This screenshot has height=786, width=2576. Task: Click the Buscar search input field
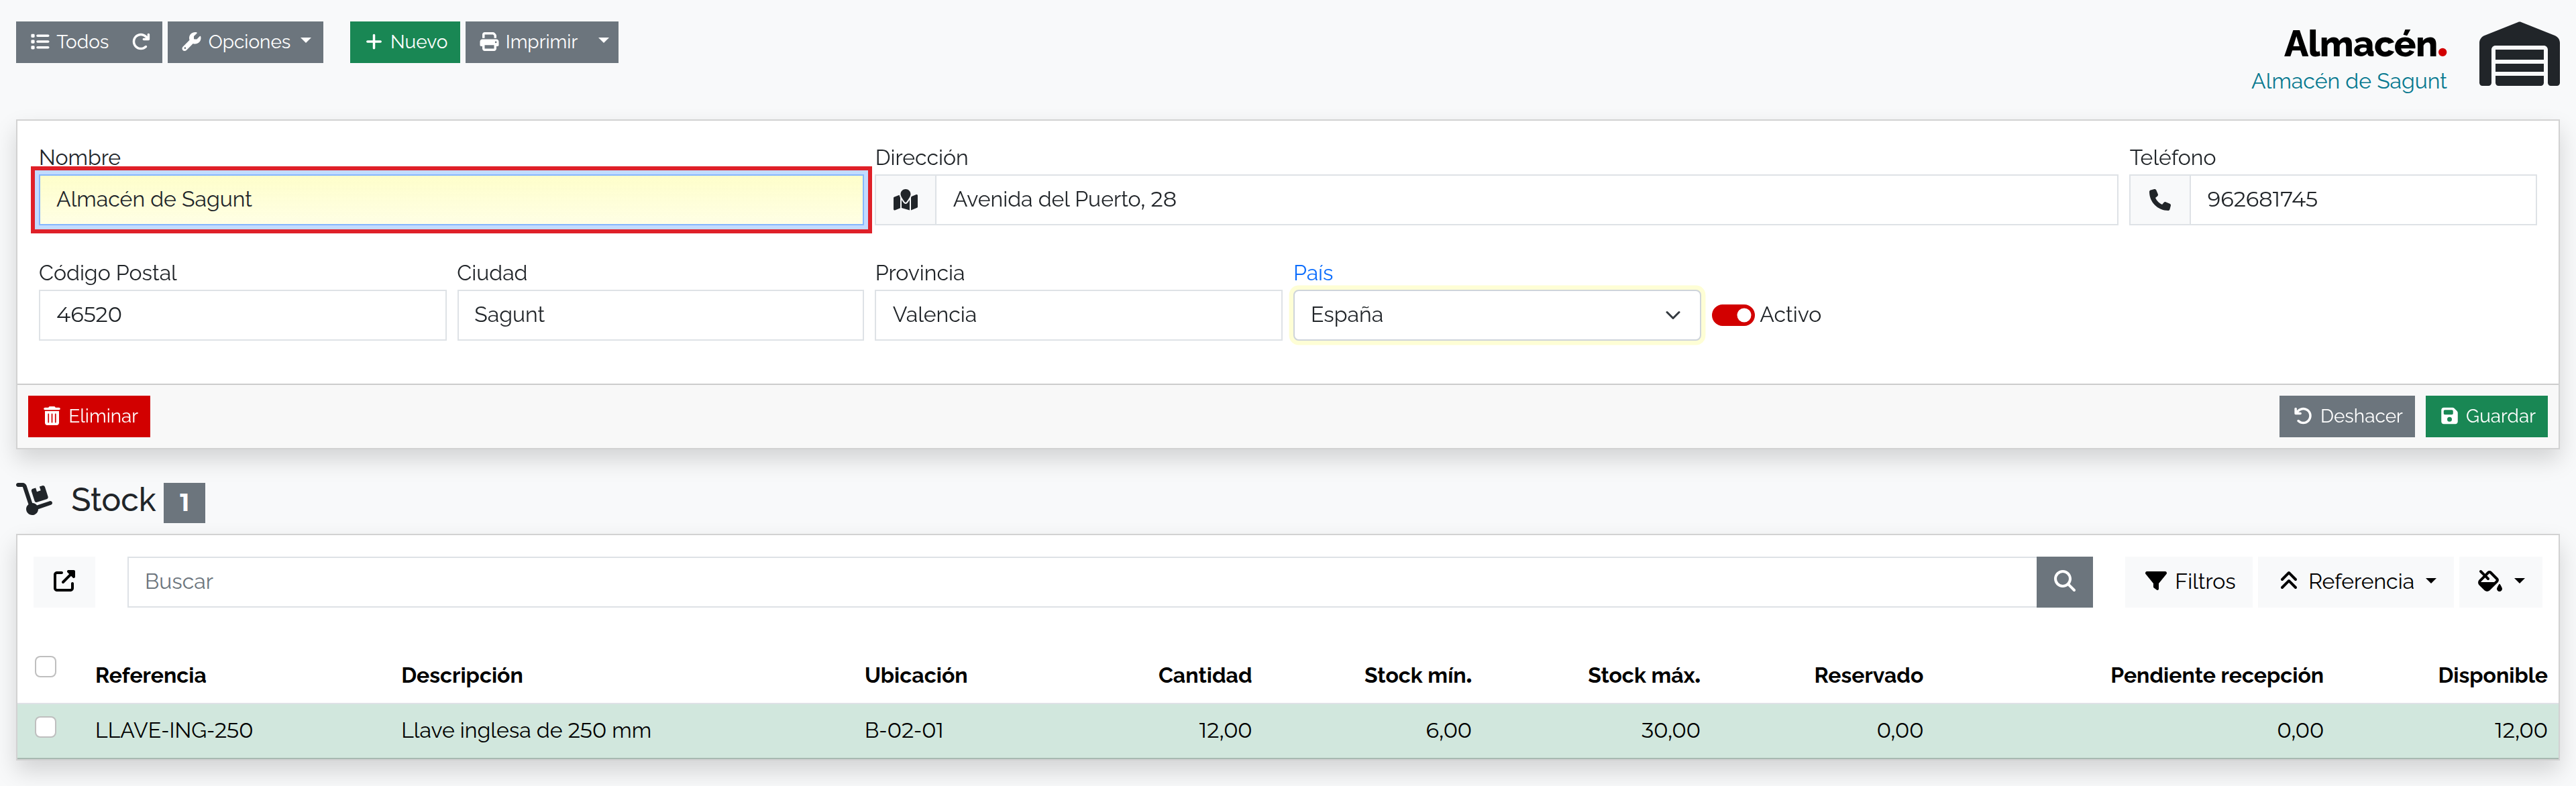[x=1082, y=582]
